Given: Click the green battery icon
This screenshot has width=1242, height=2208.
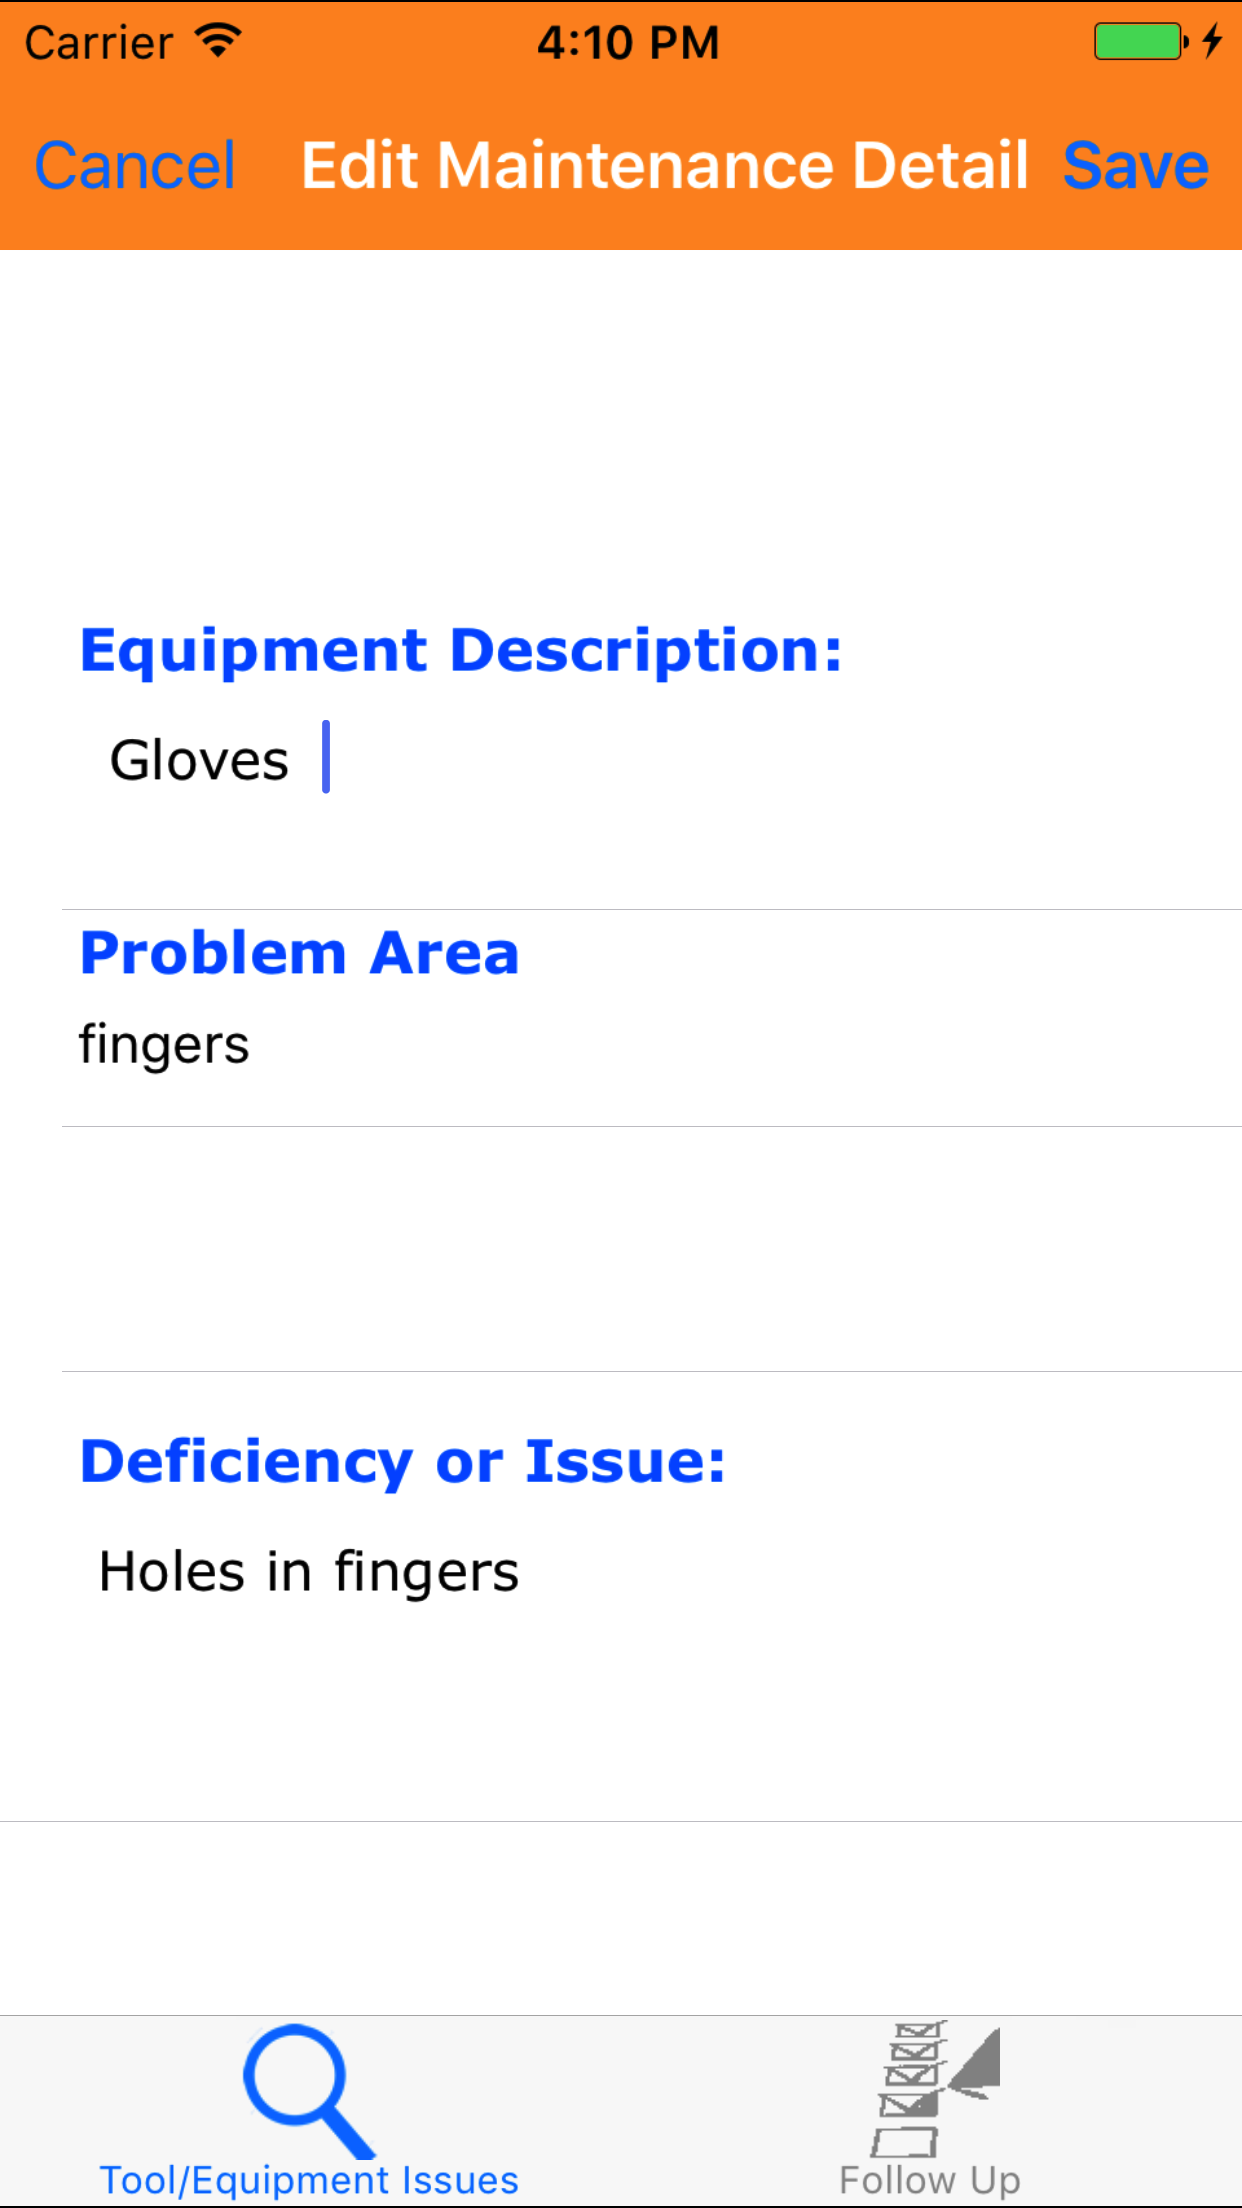Looking at the screenshot, I should [x=1139, y=42].
